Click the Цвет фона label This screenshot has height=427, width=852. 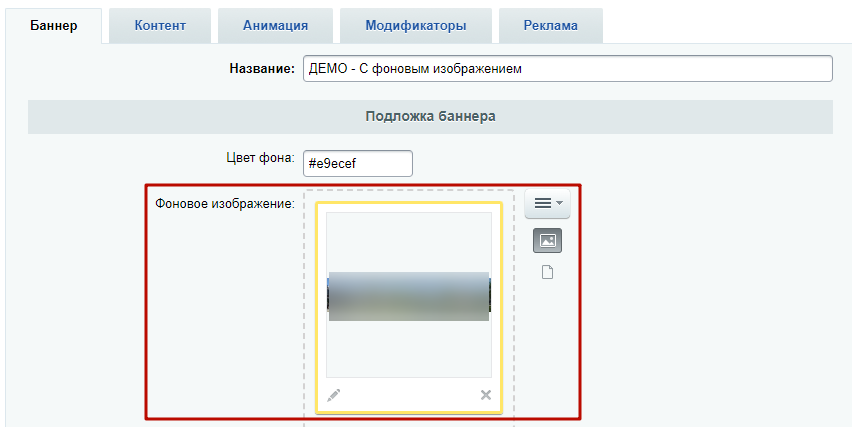pos(258,158)
